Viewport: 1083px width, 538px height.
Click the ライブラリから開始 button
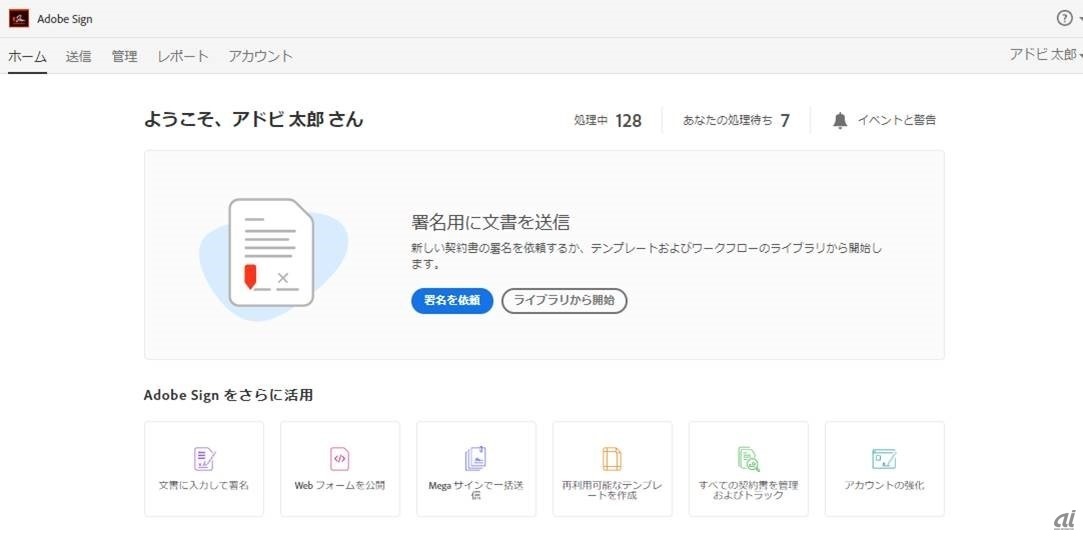(564, 301)
